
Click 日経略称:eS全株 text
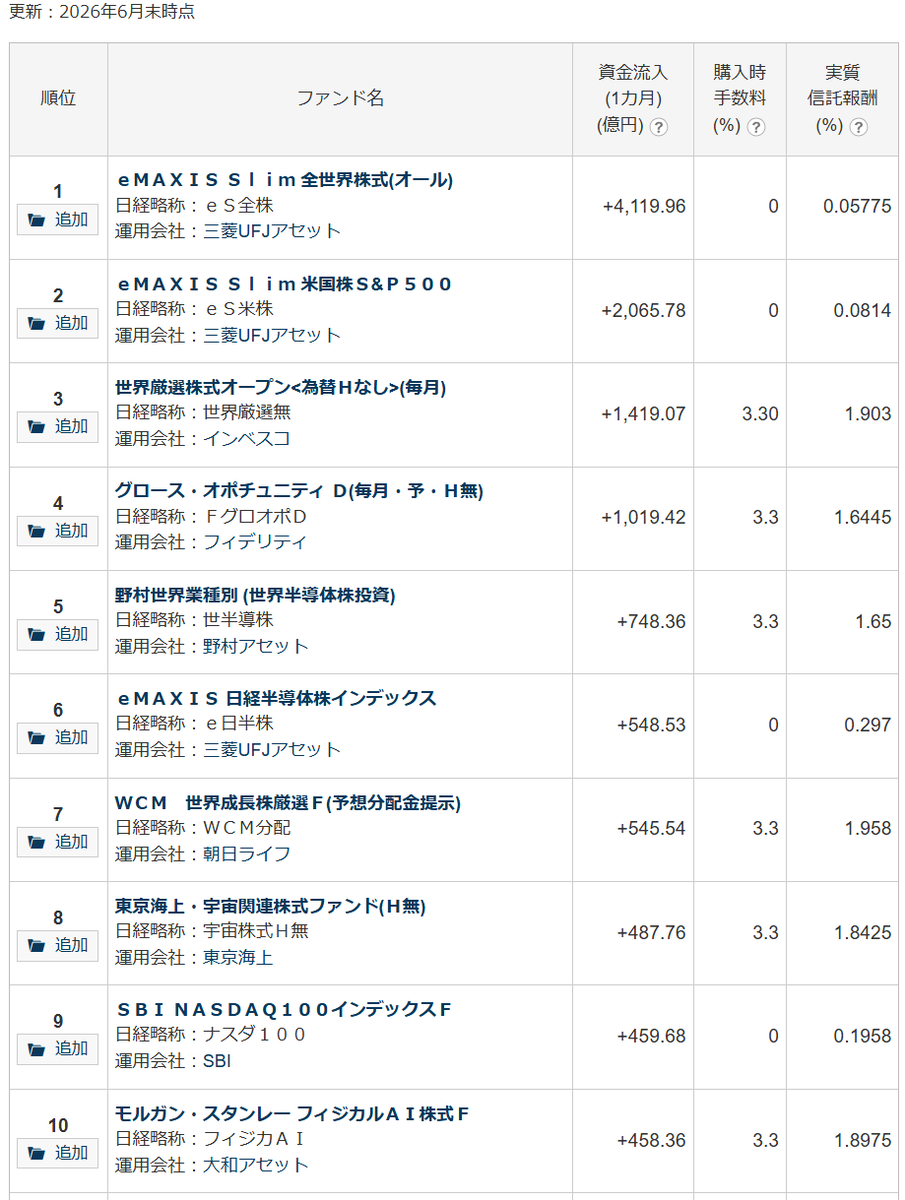pos(195,206)
